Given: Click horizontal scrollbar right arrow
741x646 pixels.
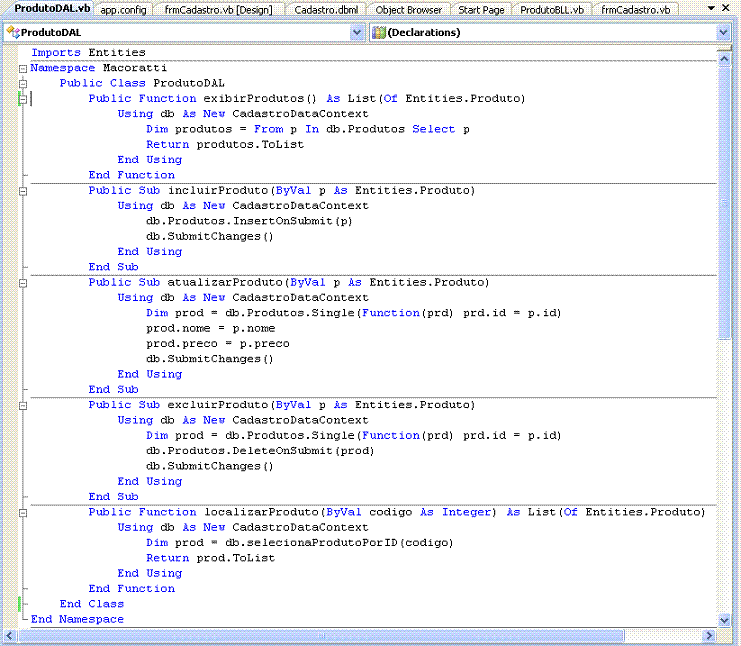Looking at the screenshot, I should 709,636.
